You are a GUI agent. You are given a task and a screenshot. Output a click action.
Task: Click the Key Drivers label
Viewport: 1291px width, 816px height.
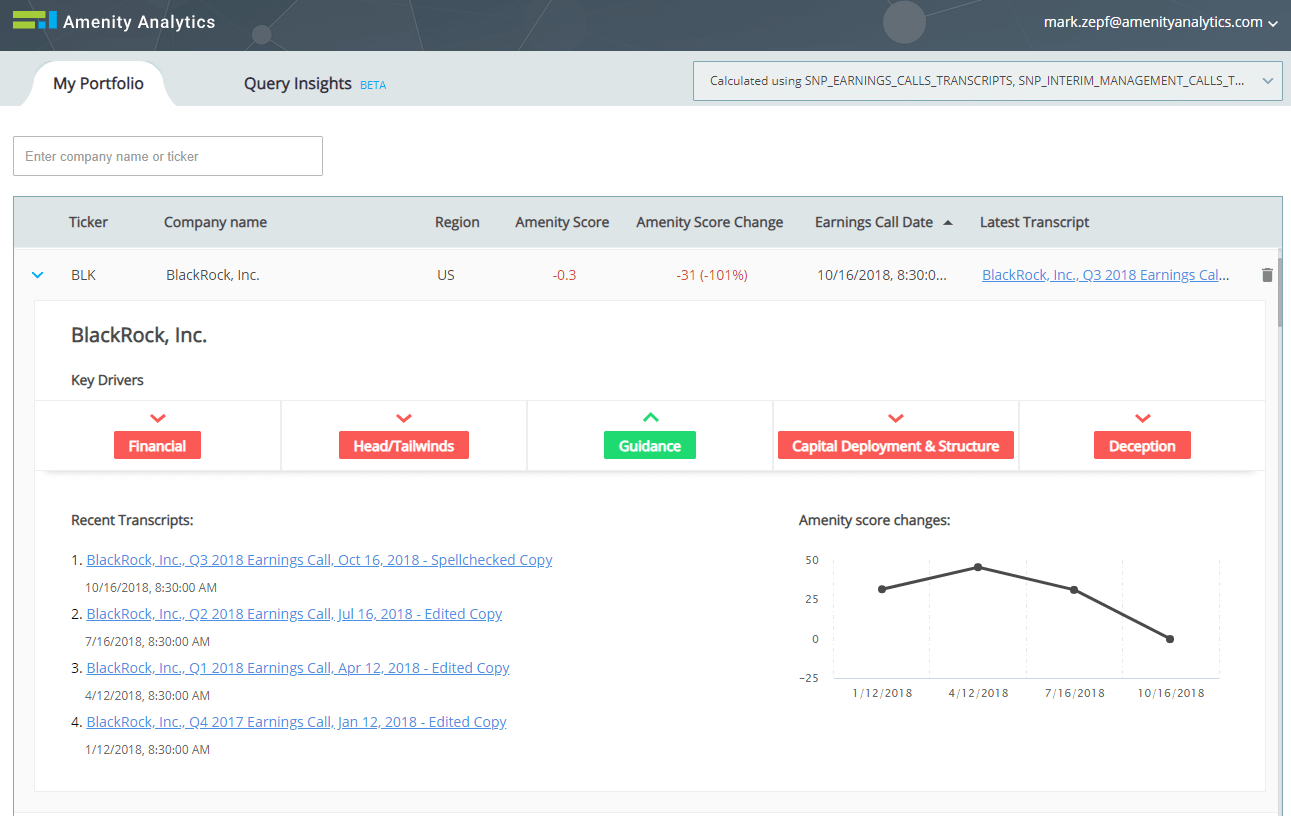[x=107, y=380]
